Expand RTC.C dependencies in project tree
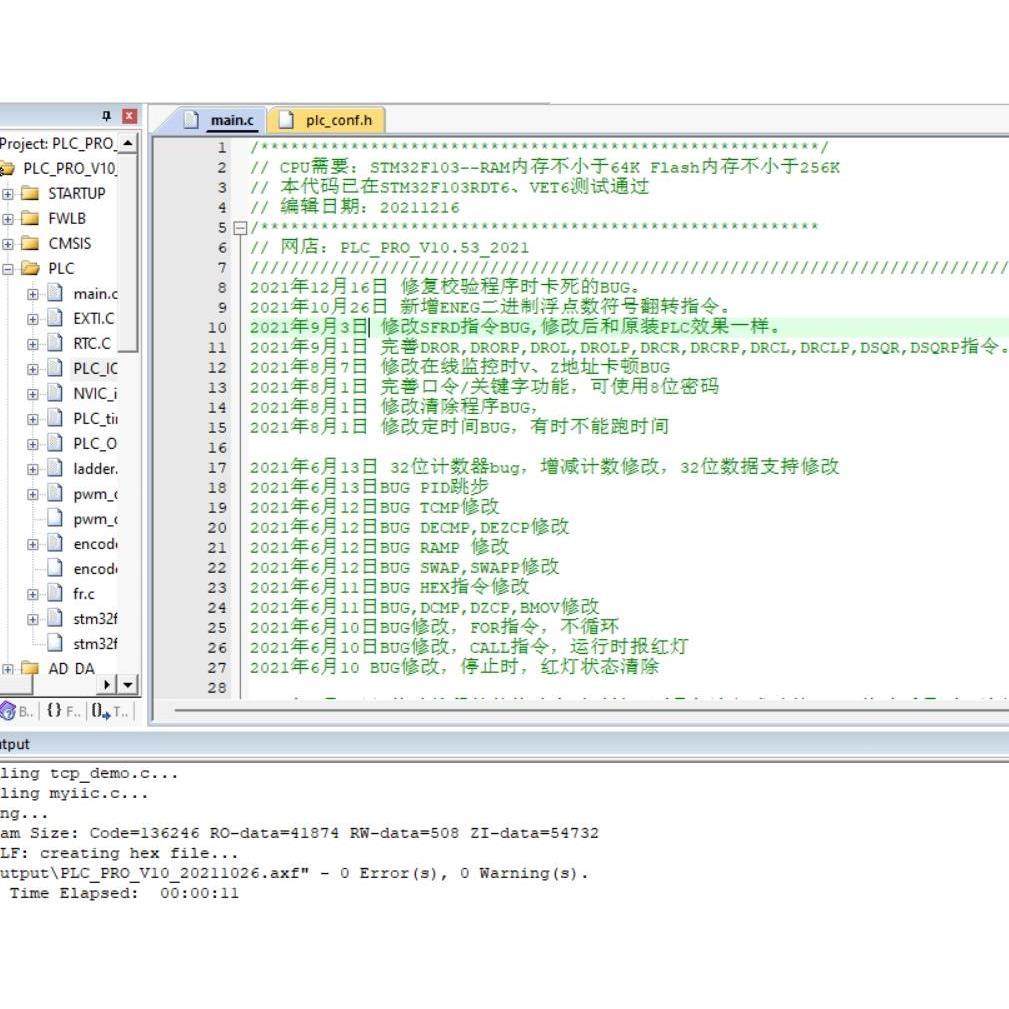 pyautogui.click(x=33, y=344)
